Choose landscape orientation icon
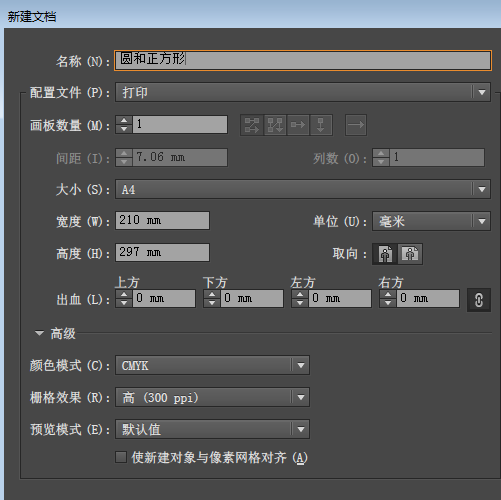The height and width of the screenshot is (500, 501). tap(410, 254)
